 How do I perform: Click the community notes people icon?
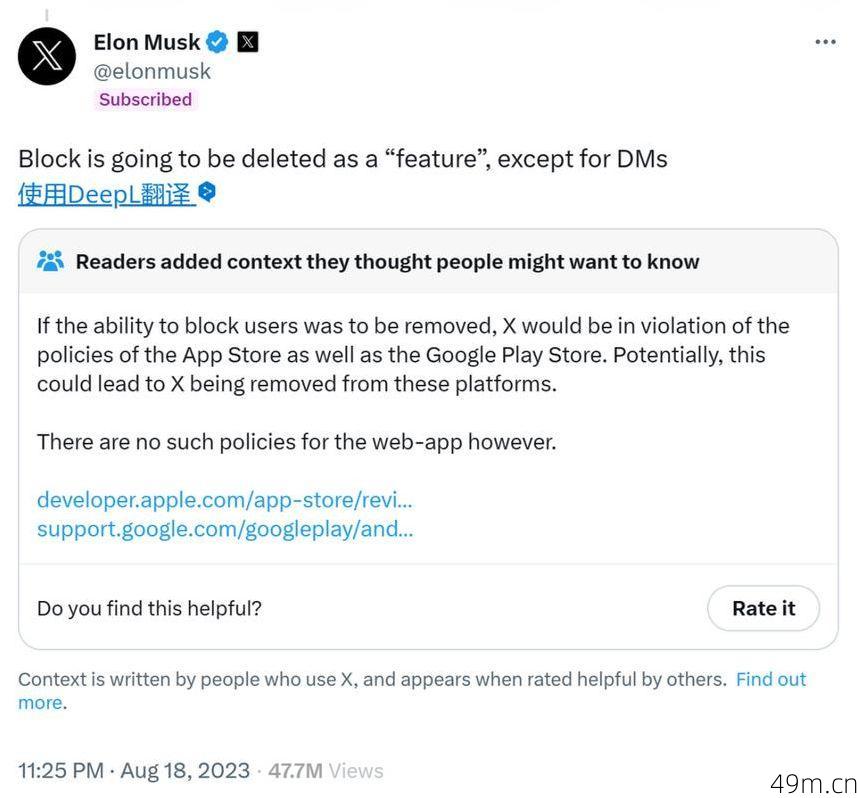pyautogui.click(x=50, y=261)
